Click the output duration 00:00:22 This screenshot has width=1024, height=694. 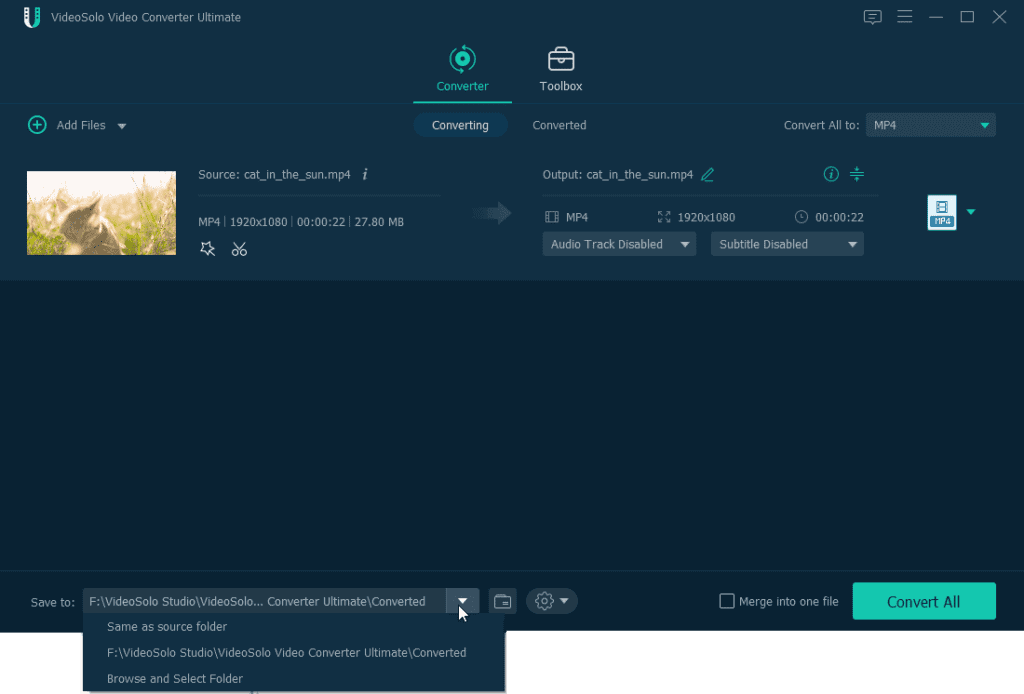pyautogui.click(x=839, y=217)
